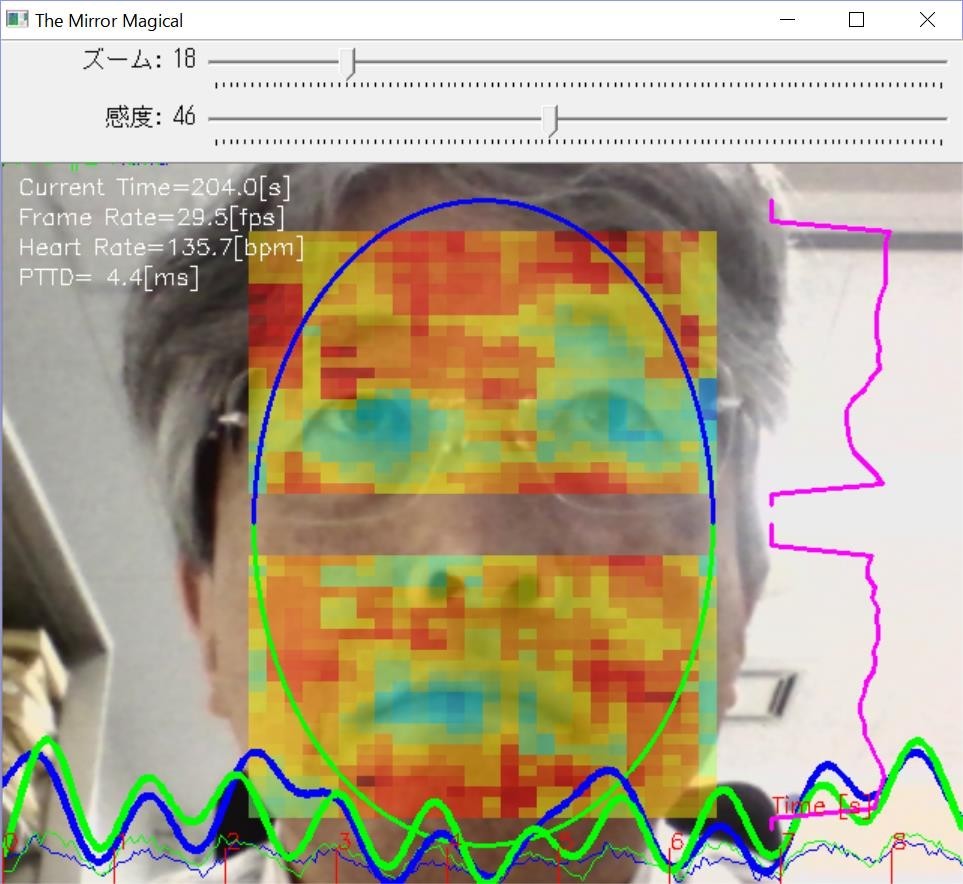Screen dimensions: 963x884
Task: Click the 感度: 46 label
Action: pos(150,117)
